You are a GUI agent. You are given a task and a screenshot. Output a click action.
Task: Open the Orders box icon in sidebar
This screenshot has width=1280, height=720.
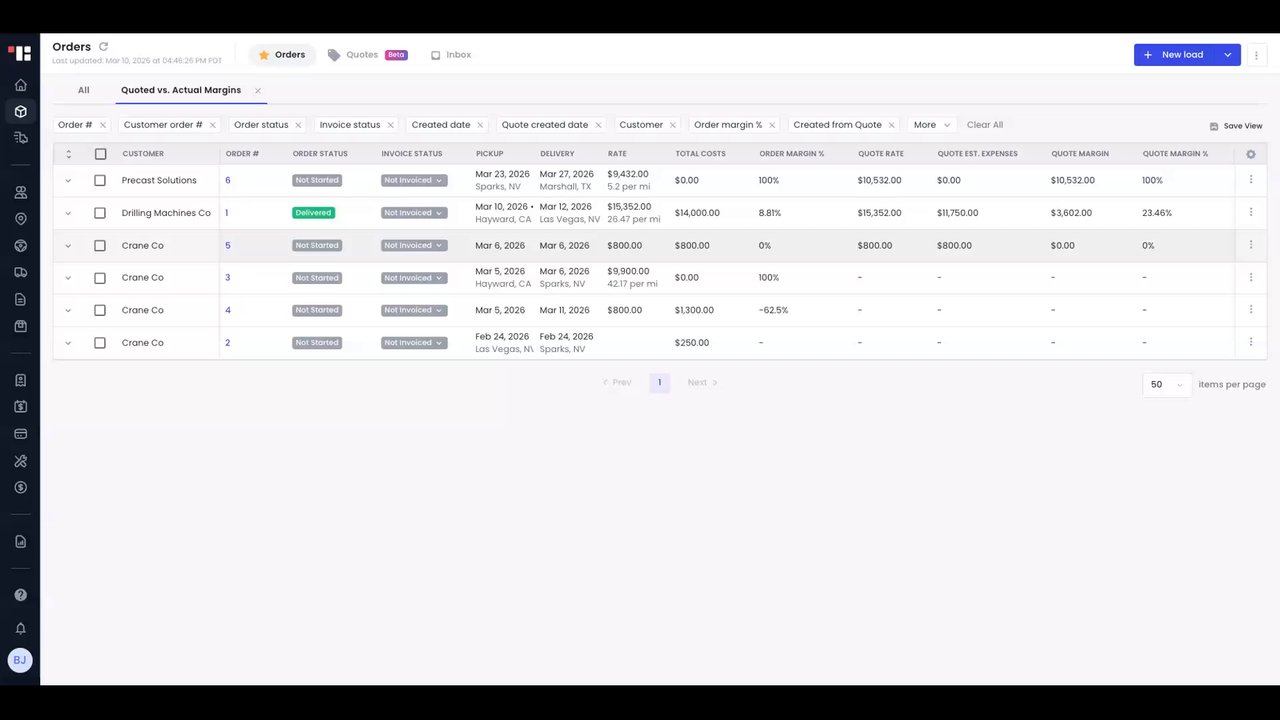coord(20,111)
